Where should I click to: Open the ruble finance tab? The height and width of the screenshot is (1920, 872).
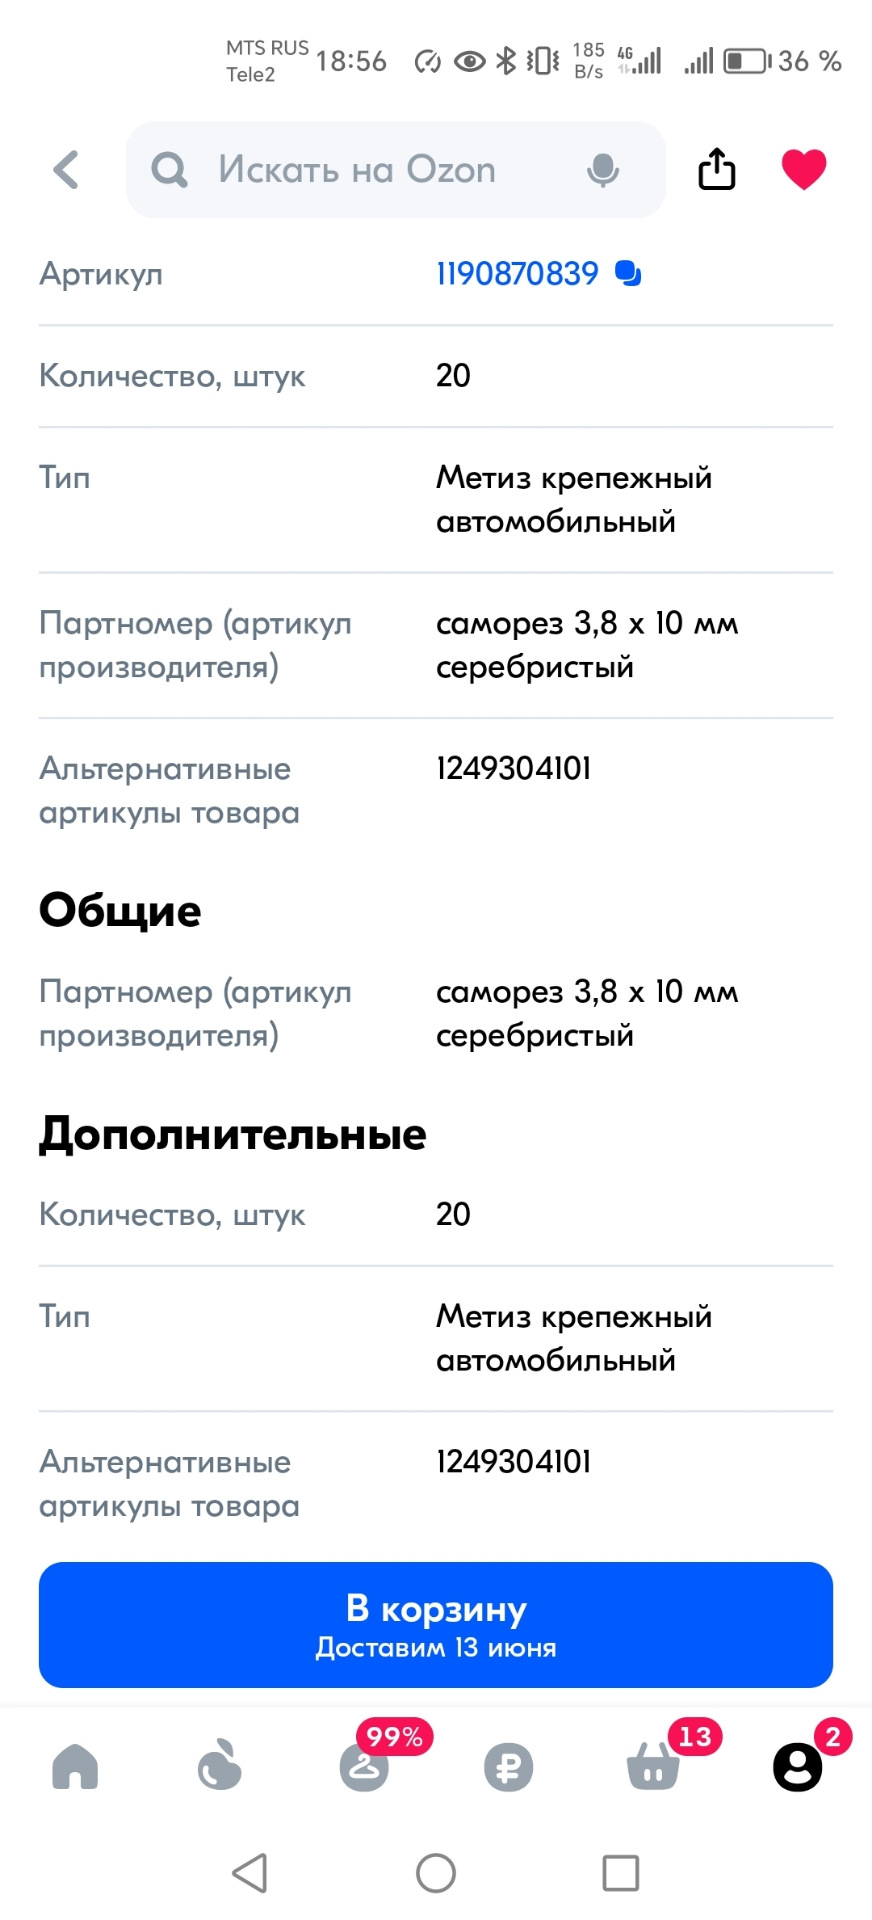[508, 1767]
